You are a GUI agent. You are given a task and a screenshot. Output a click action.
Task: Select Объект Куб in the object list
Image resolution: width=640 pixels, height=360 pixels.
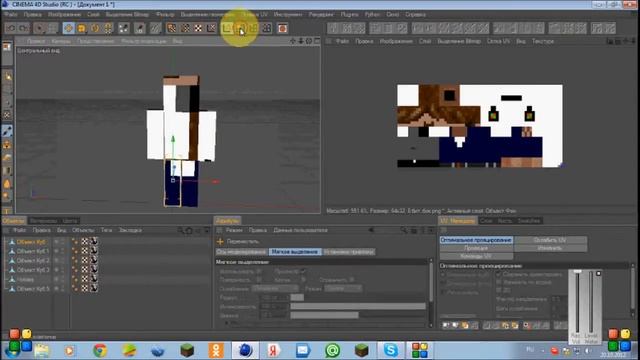pos(31,242)
